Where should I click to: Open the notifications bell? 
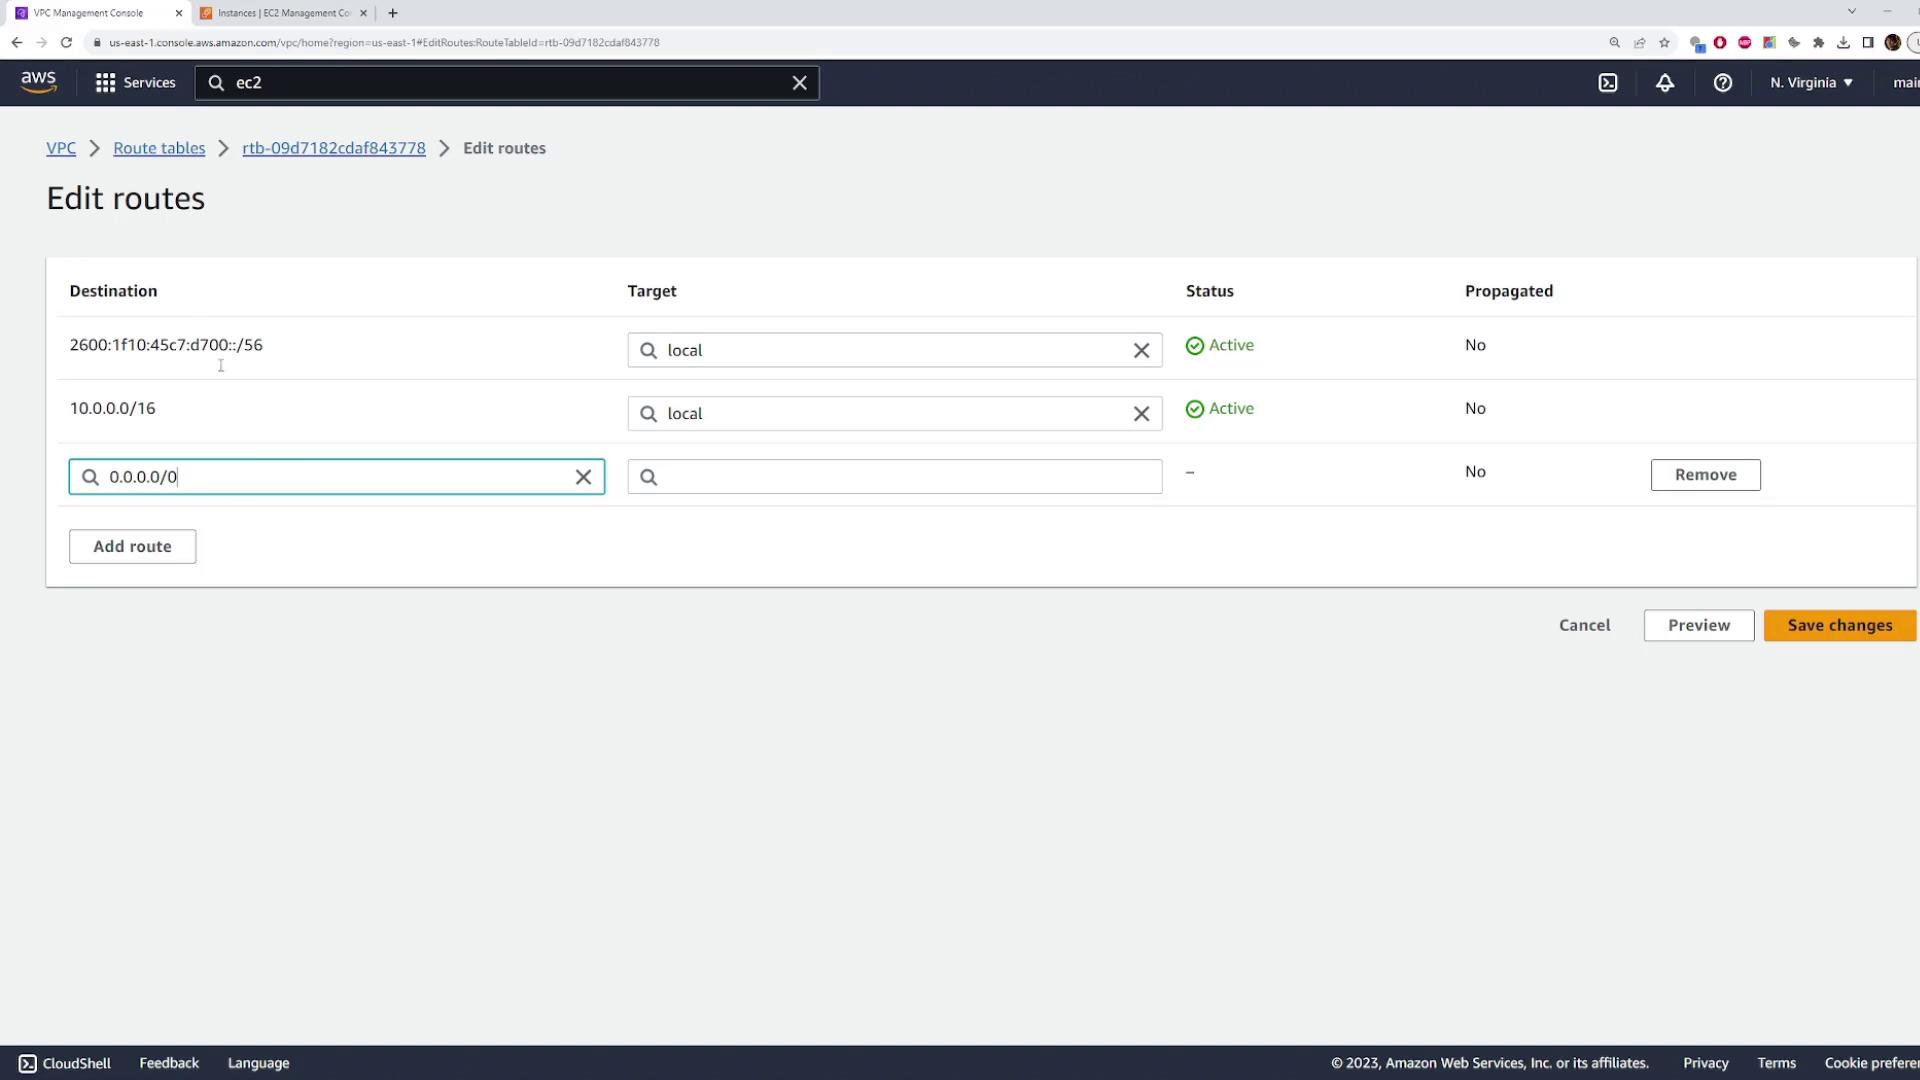click(1664, 83)
